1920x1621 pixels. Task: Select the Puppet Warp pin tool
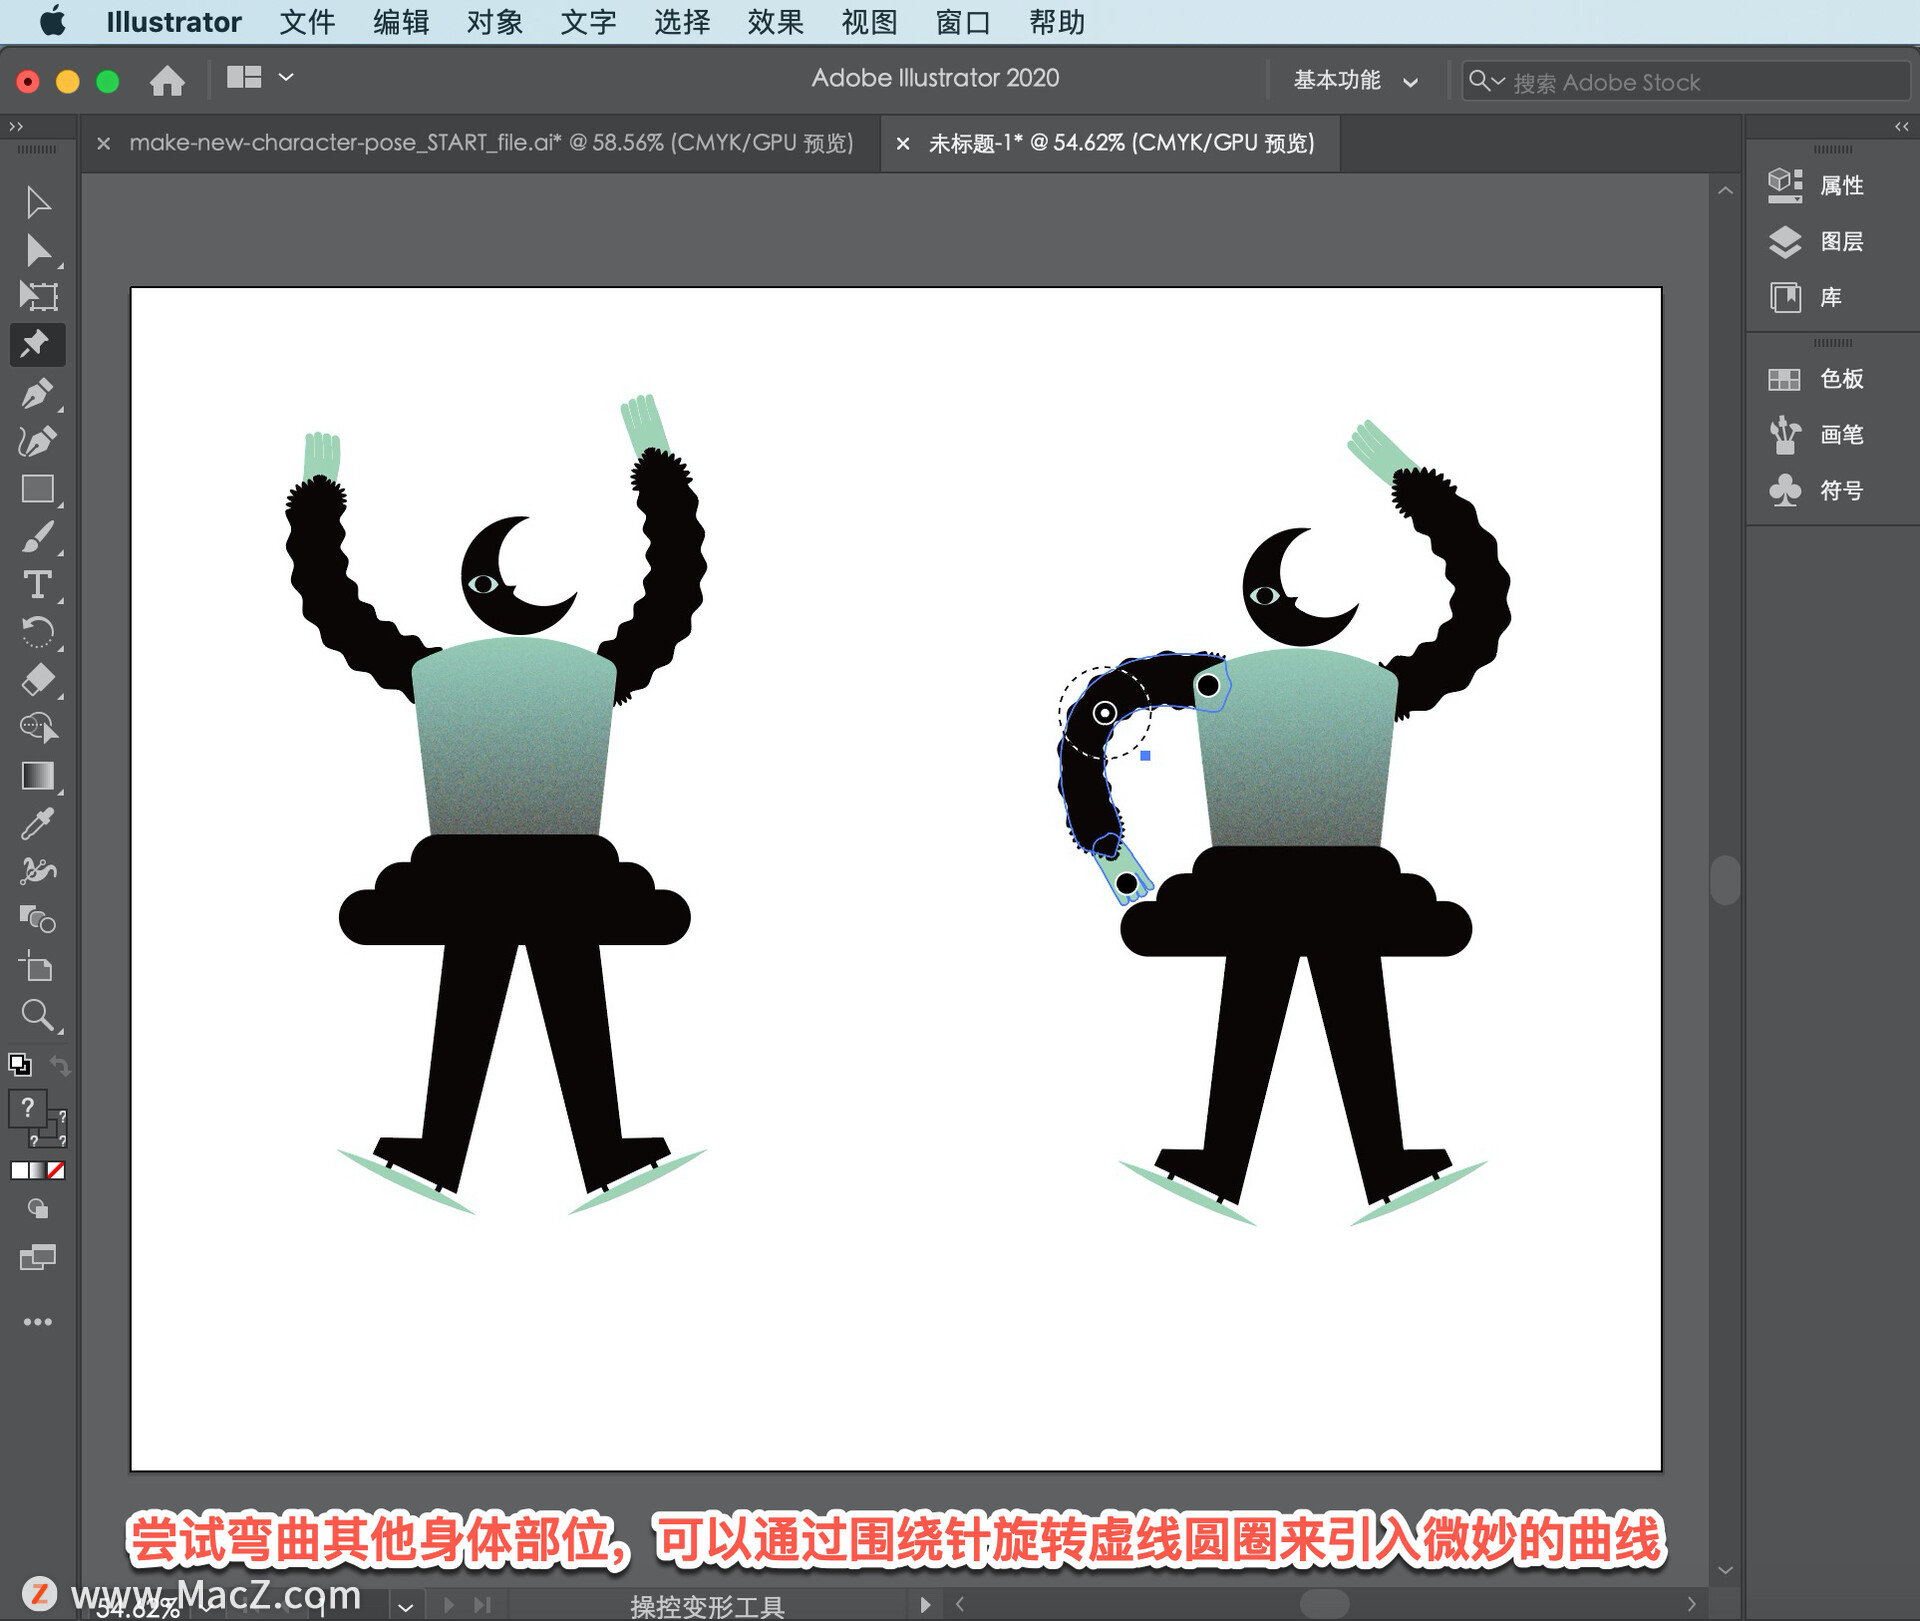tap(38, 345)
